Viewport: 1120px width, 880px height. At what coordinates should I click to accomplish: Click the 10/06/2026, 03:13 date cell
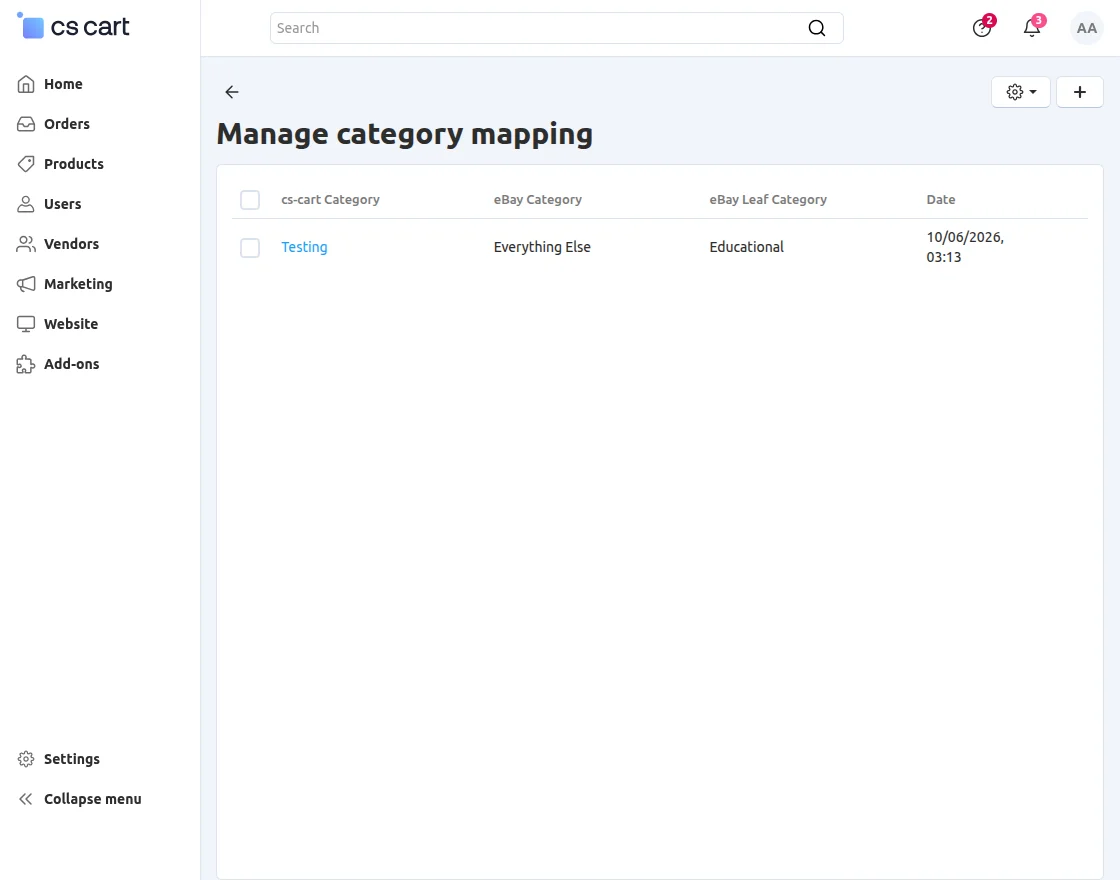tap(965, 247)
